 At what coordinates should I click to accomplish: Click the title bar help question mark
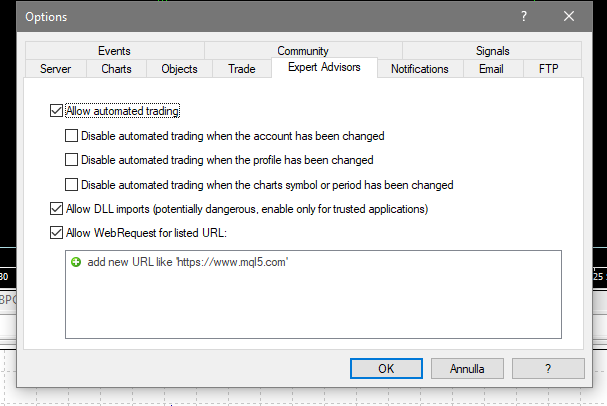coord(523,16)
